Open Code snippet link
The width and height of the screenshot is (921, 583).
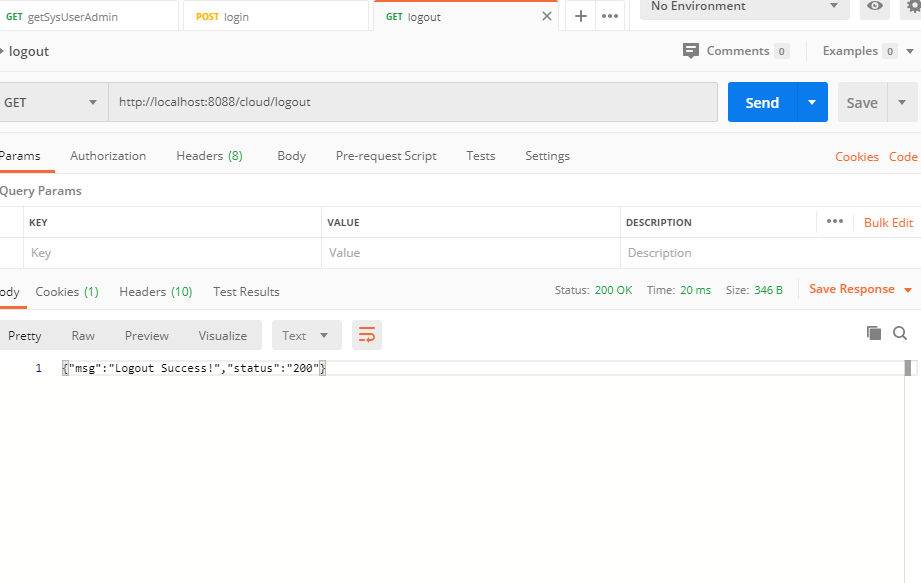click(903, 157)
